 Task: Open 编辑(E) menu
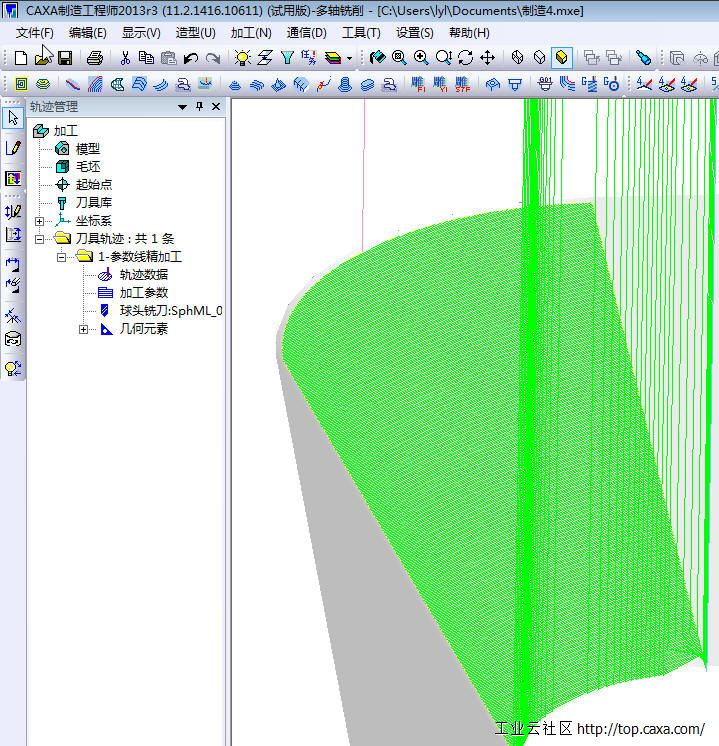[x=88, y=33]
